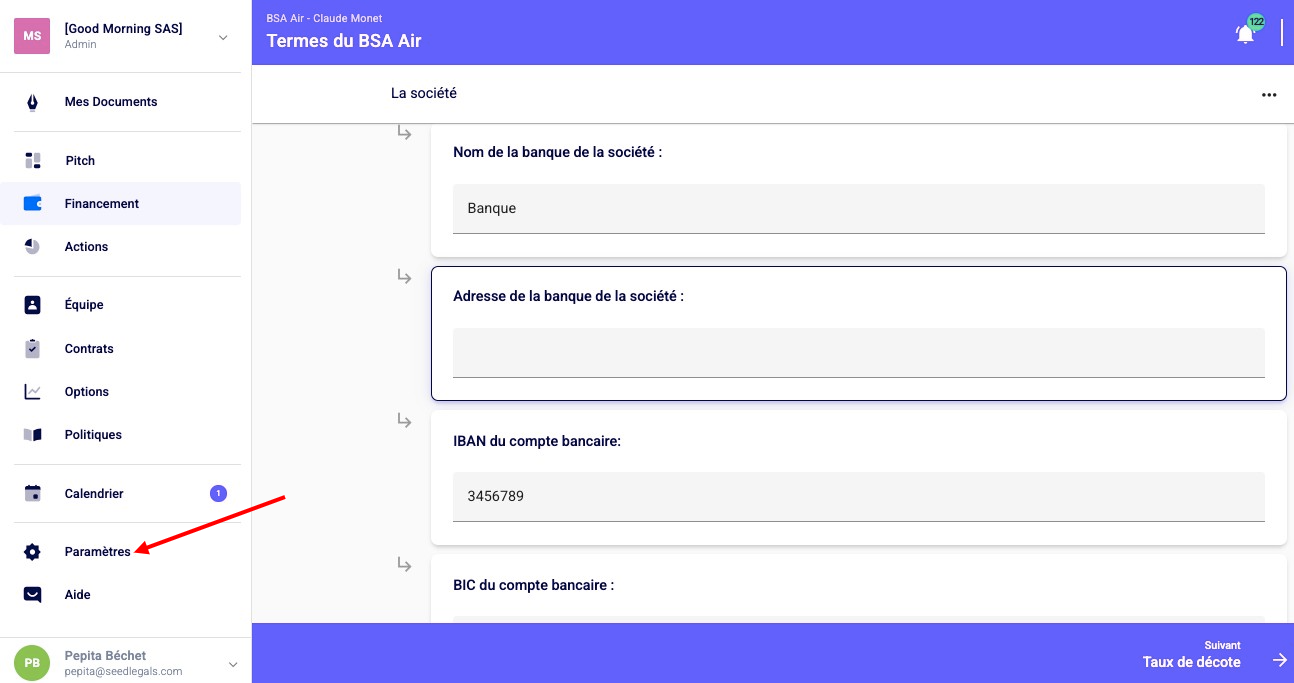Select the La société section tab
The height and width of the screenshot is (683, 1294).
[424, 93]
